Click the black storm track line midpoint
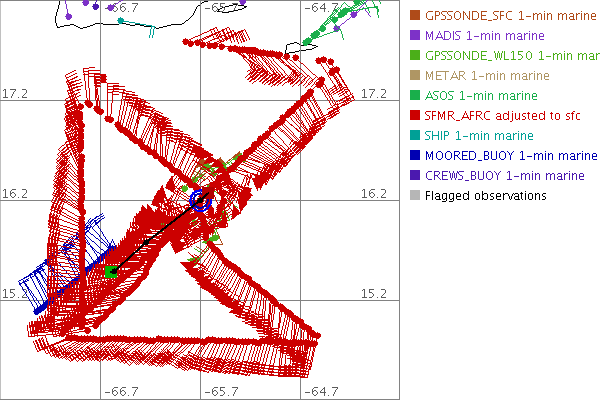This screenshot has width=600, height=400. (x=156, y=237)
